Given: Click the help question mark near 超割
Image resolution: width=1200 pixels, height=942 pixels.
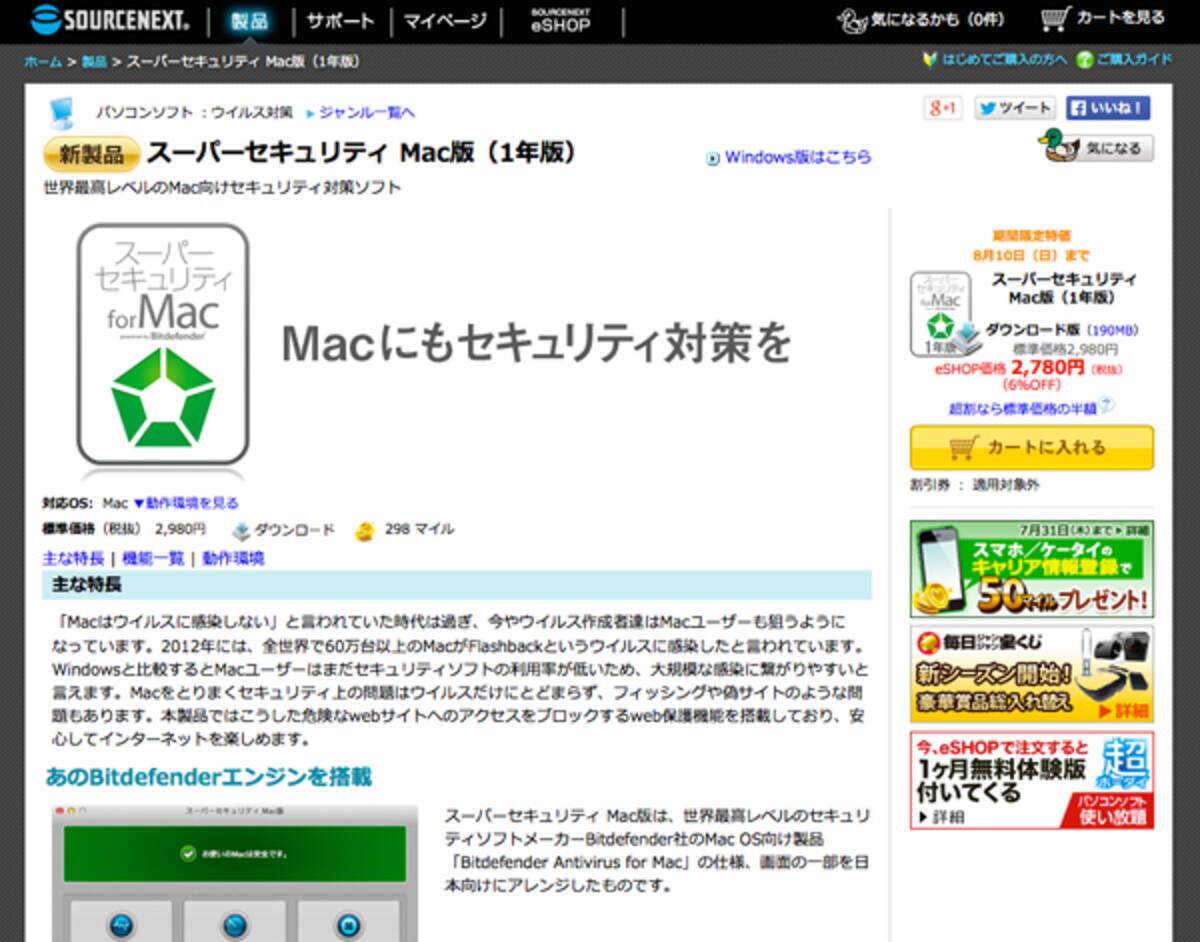Looking at the screenshot, I should 1107,406.
